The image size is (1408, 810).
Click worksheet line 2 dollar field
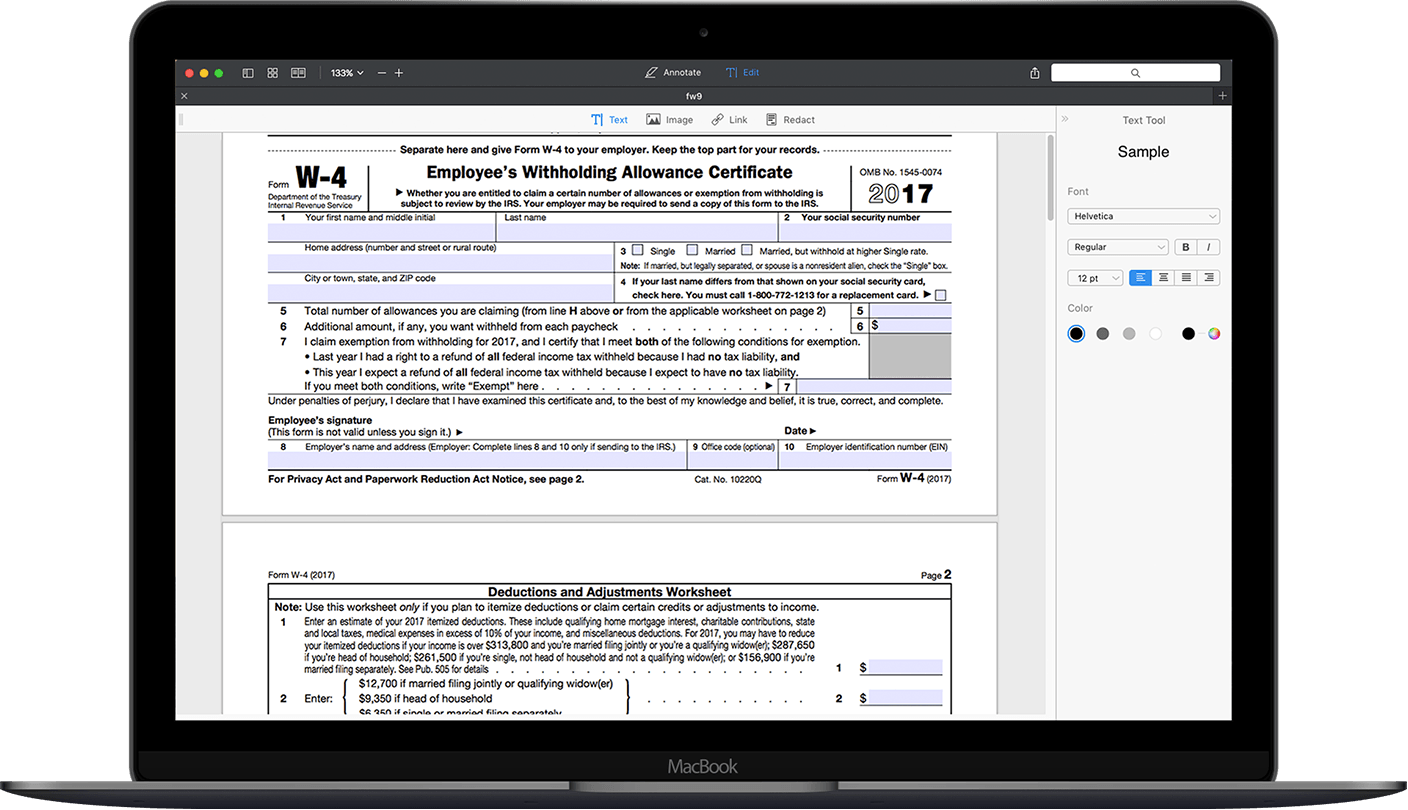pyautogui.click(x=905, y=698)
